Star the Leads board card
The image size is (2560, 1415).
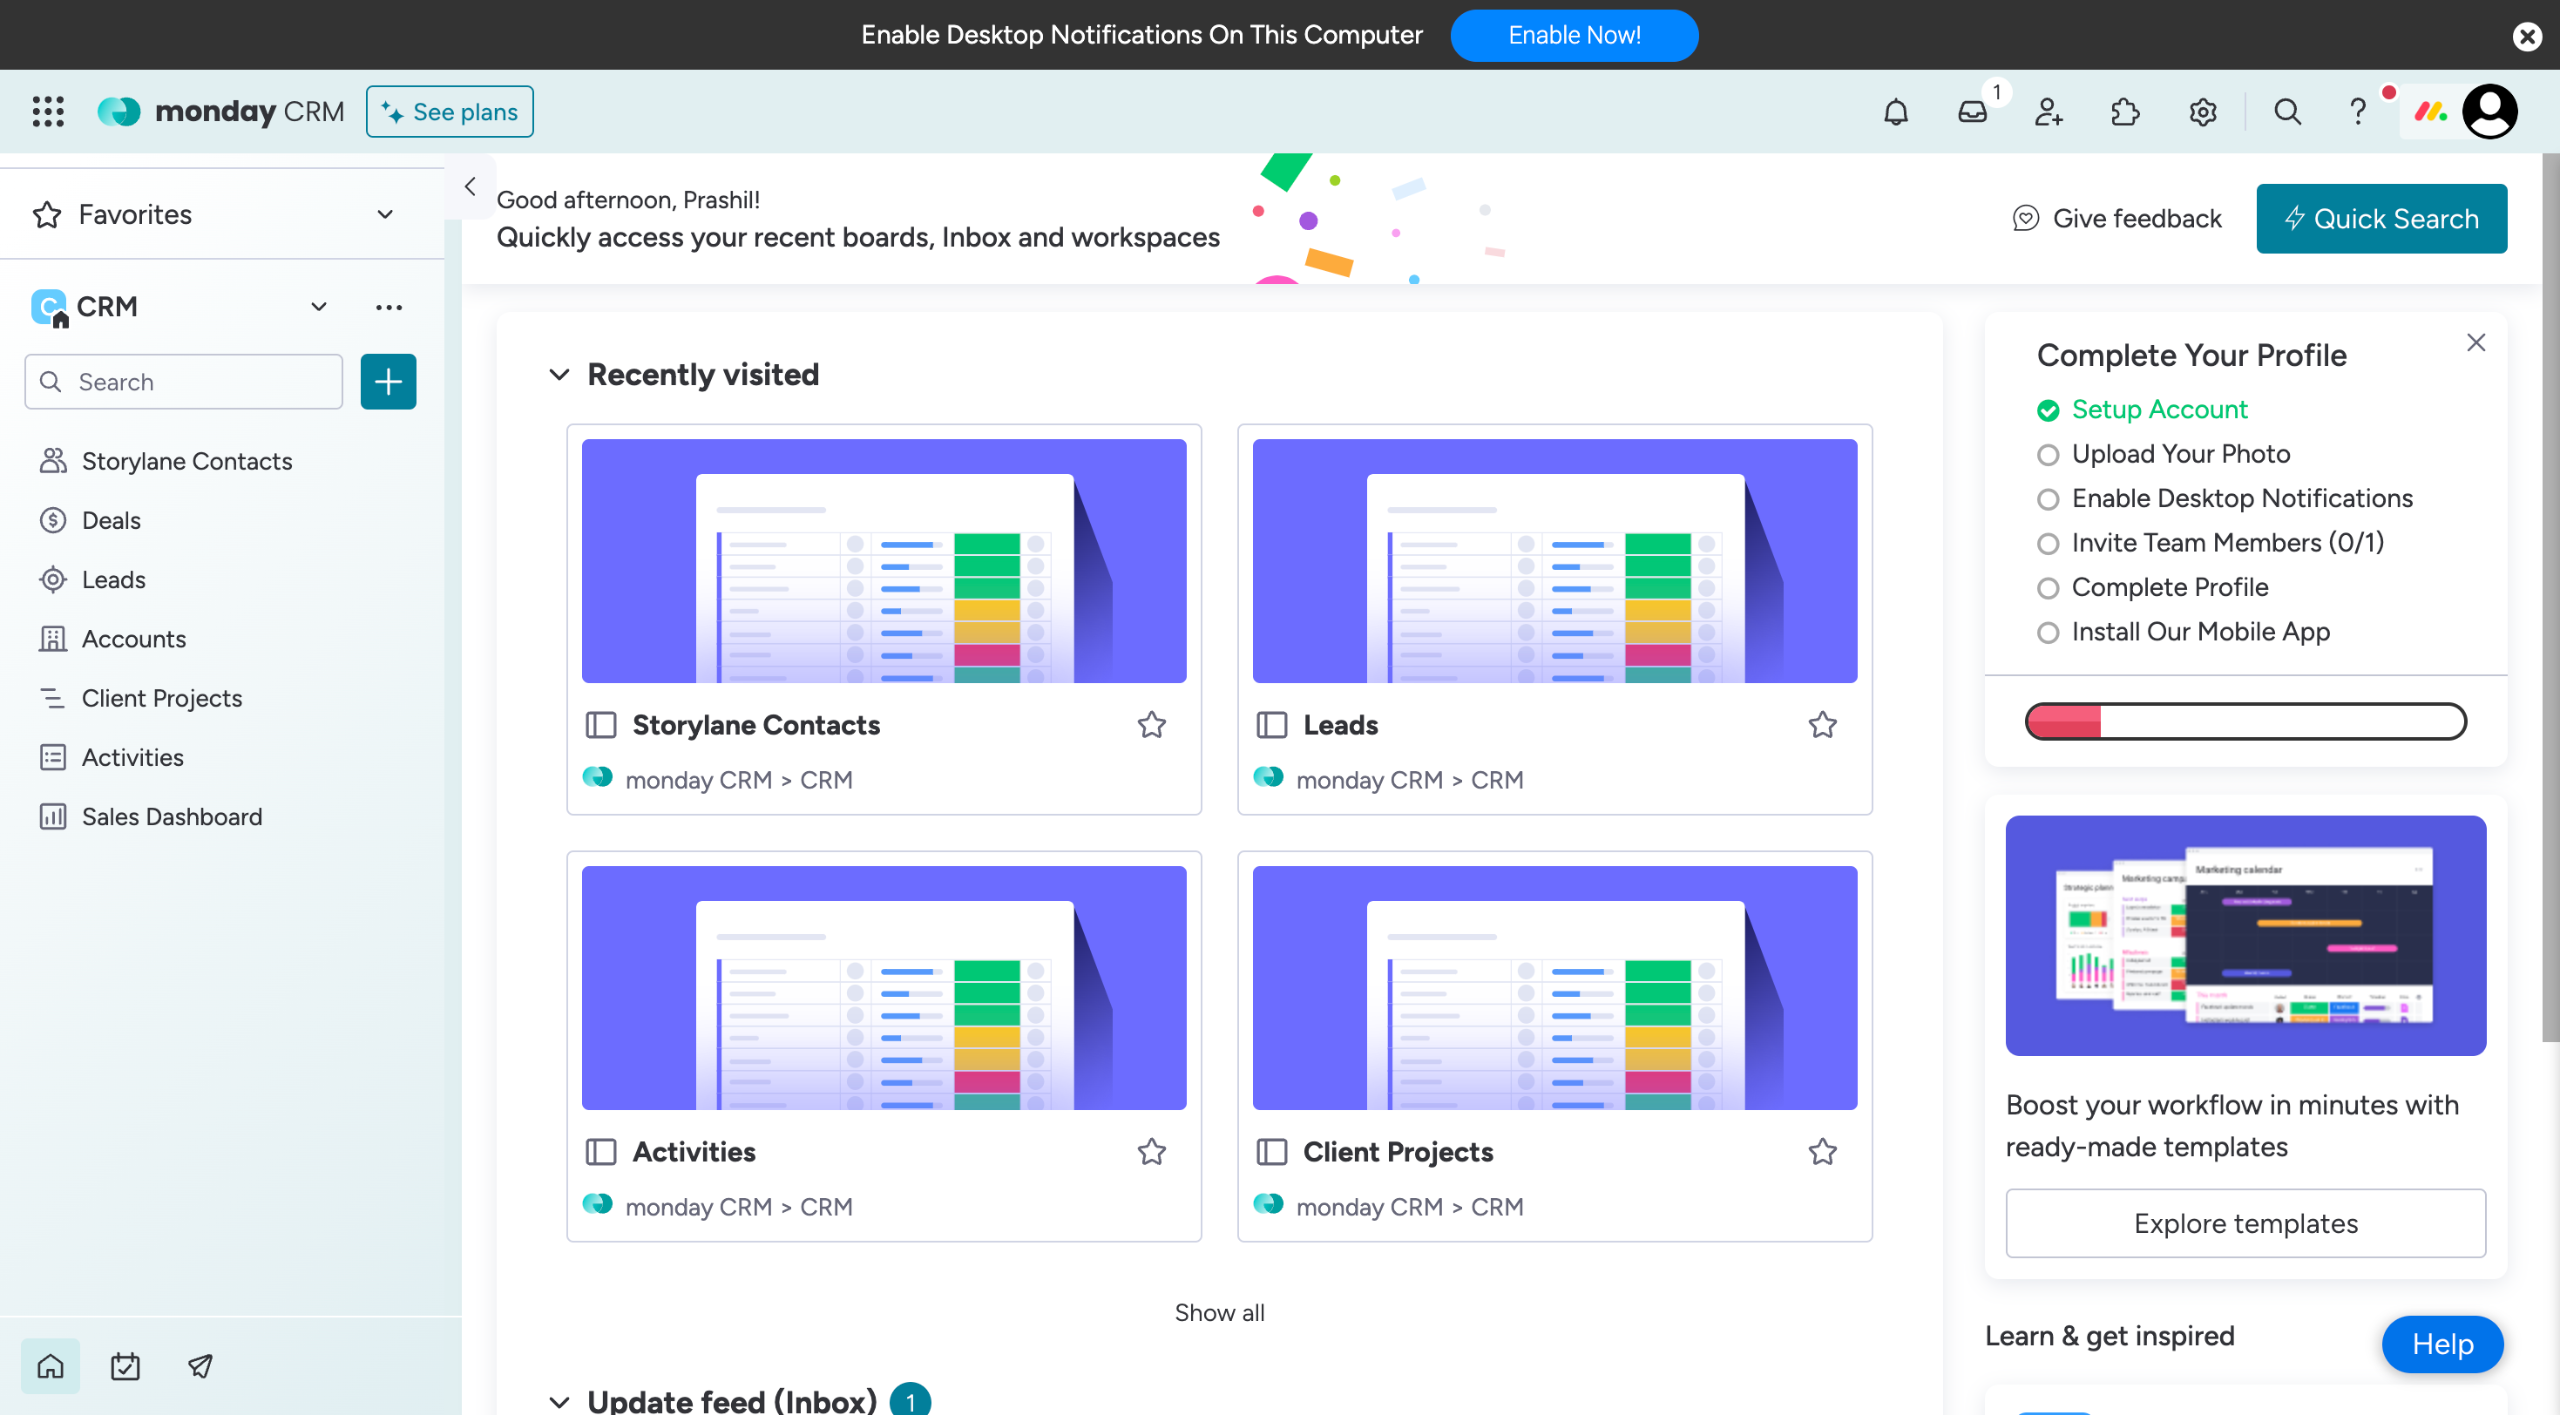coord(1823,724)
